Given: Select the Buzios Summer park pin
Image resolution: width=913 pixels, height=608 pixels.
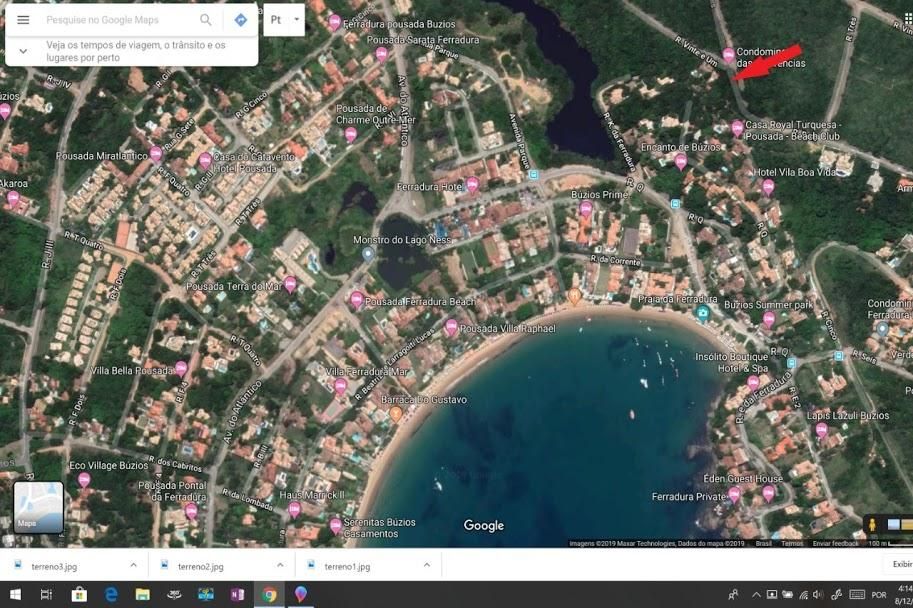Looking at the screenshot, I should tap(769, 319).
